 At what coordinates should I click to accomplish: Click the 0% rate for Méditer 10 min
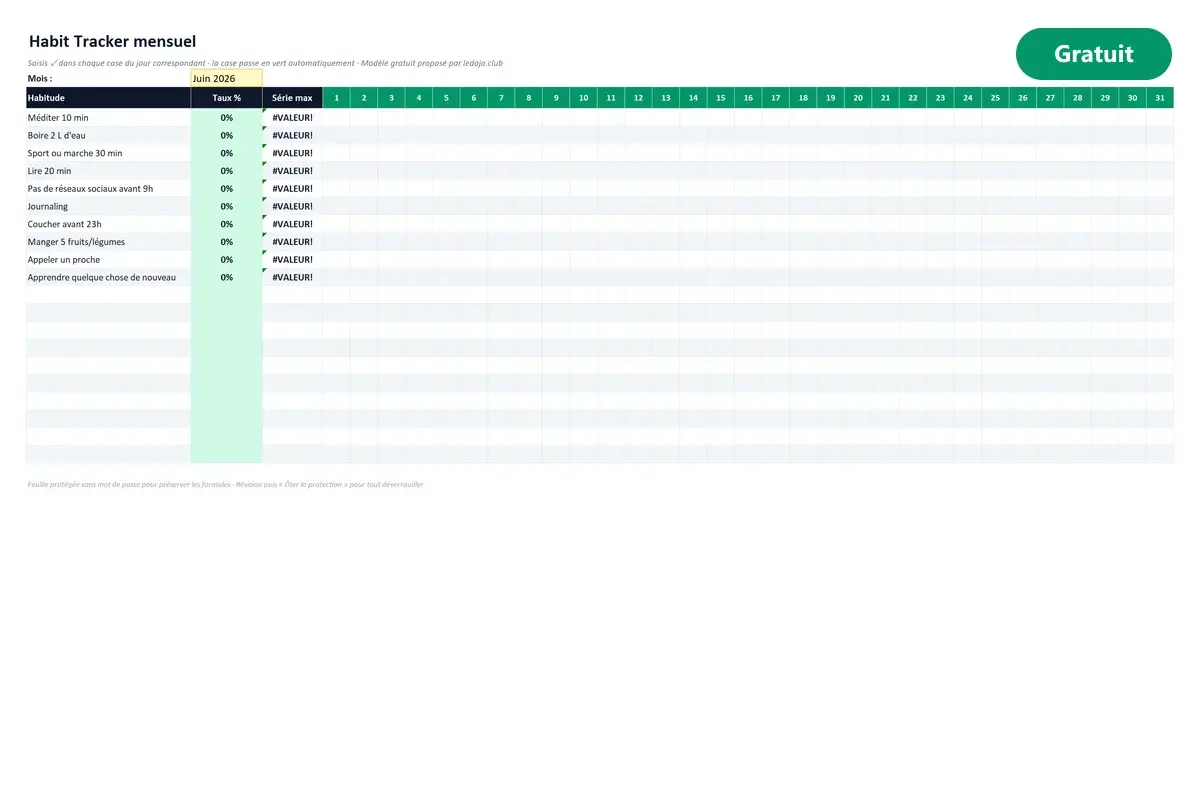pyautogui.click(x=227, y=118)
